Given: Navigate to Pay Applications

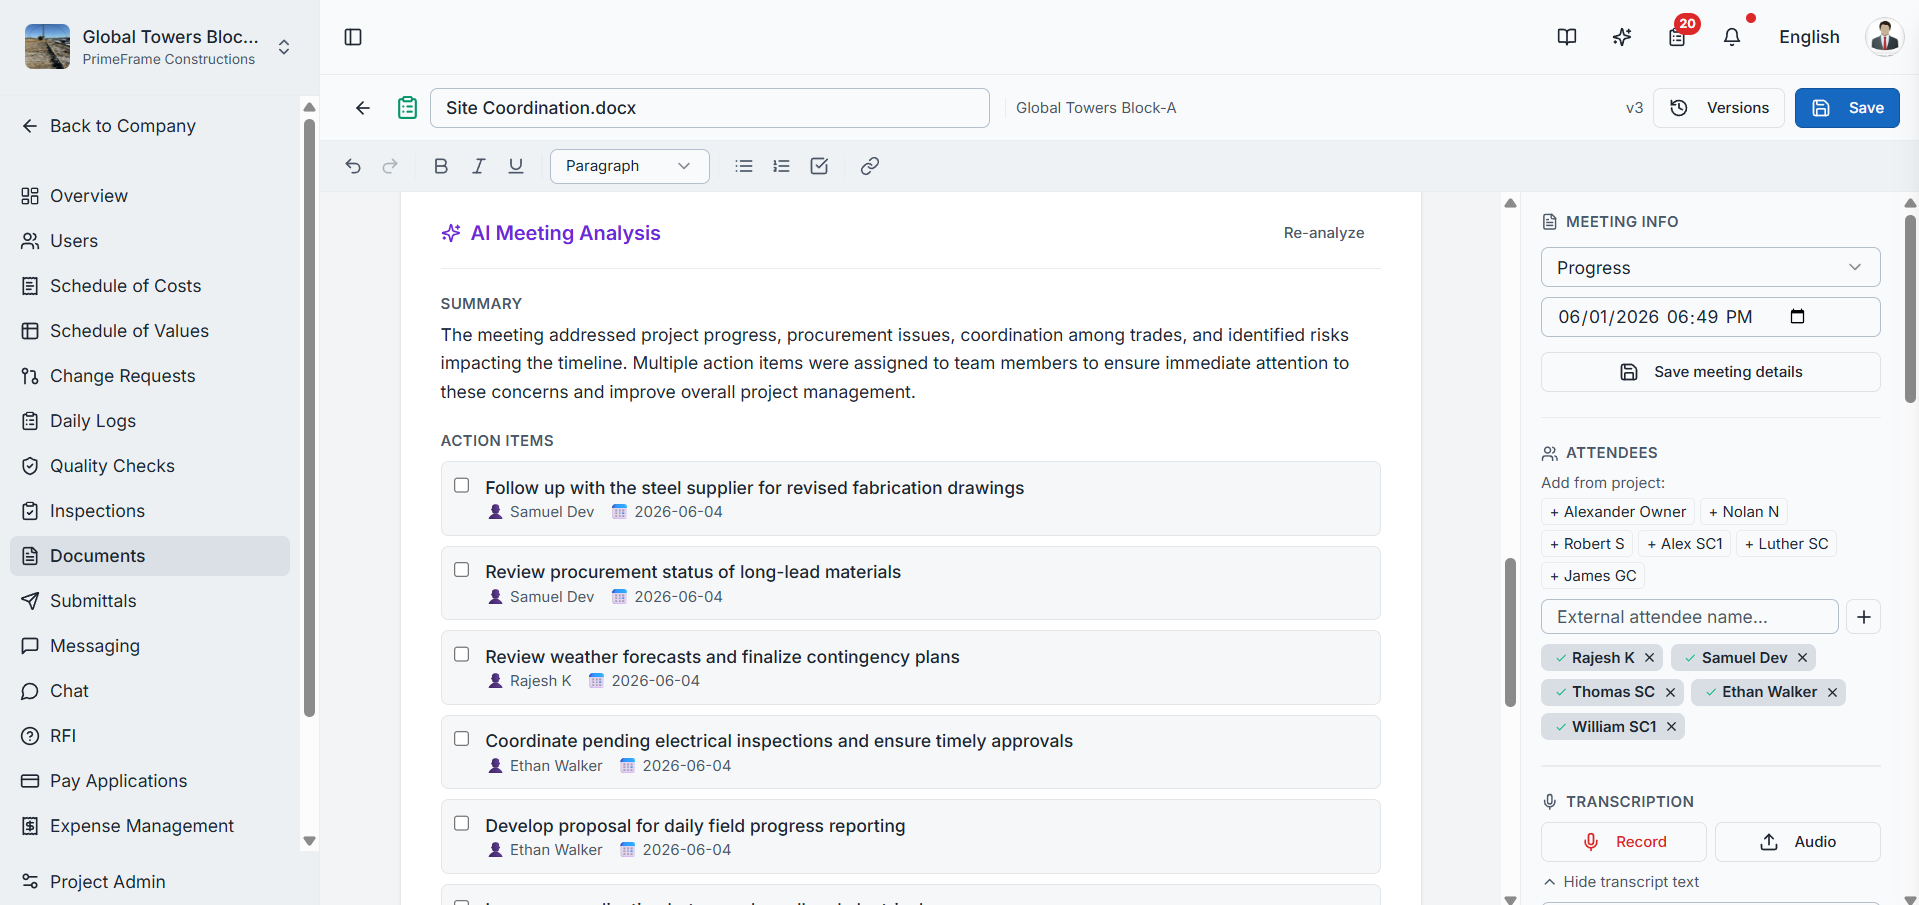Looking at the screenshot, I should [150, 781].
